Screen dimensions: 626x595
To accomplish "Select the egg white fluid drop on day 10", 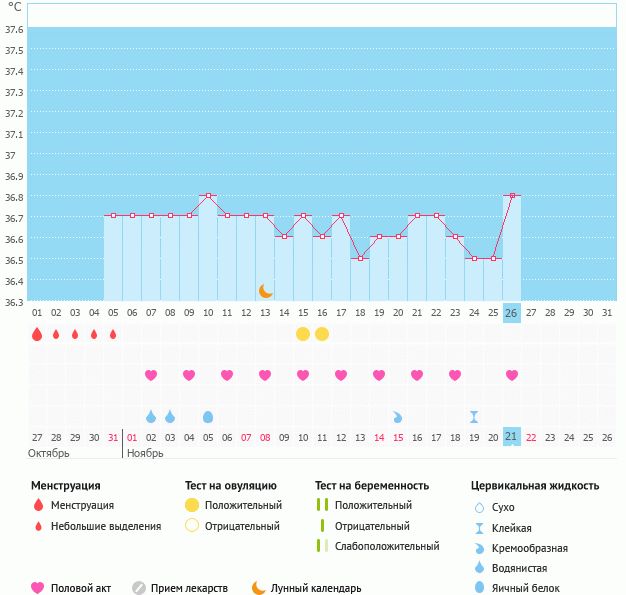I will (x=208, y=416).
